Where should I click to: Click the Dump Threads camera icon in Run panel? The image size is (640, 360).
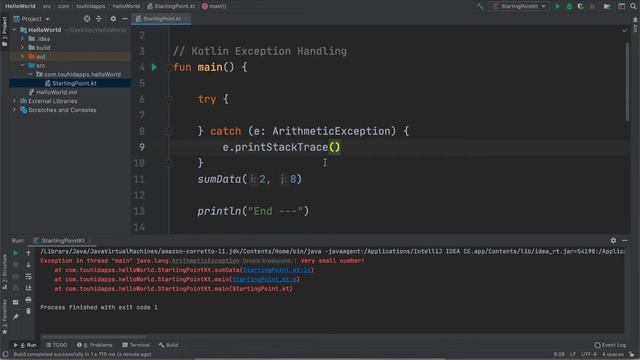pyautogui.click(x=16, y=276)
